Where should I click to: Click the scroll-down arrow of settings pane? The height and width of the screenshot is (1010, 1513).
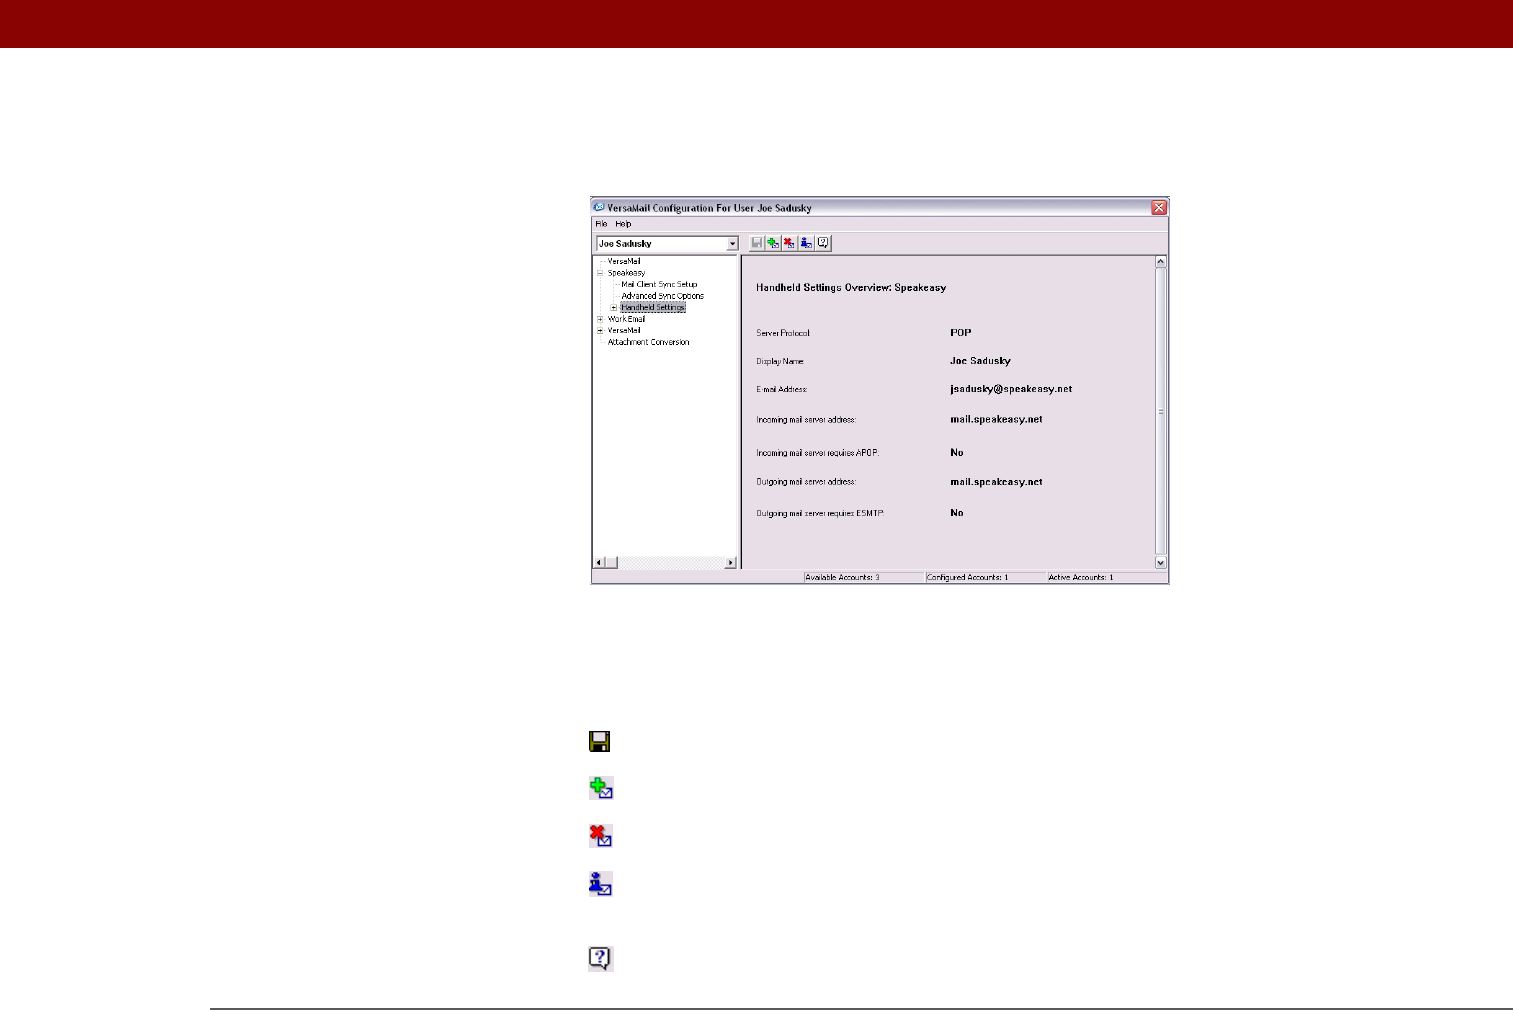click(x=1161, y=563)
